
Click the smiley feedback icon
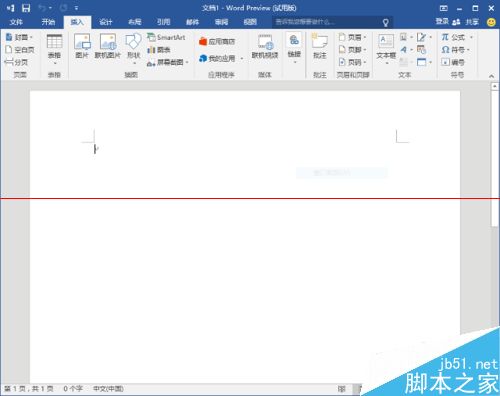491,22
